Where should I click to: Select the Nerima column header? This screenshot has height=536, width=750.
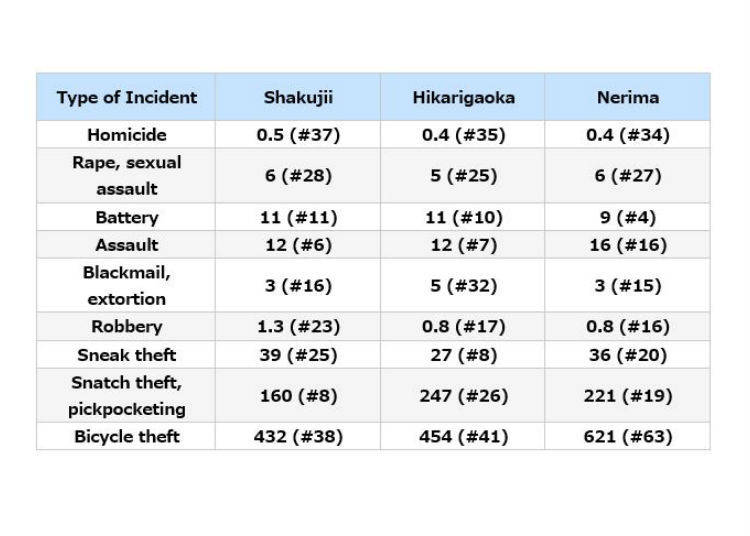[x=628, y=98]
